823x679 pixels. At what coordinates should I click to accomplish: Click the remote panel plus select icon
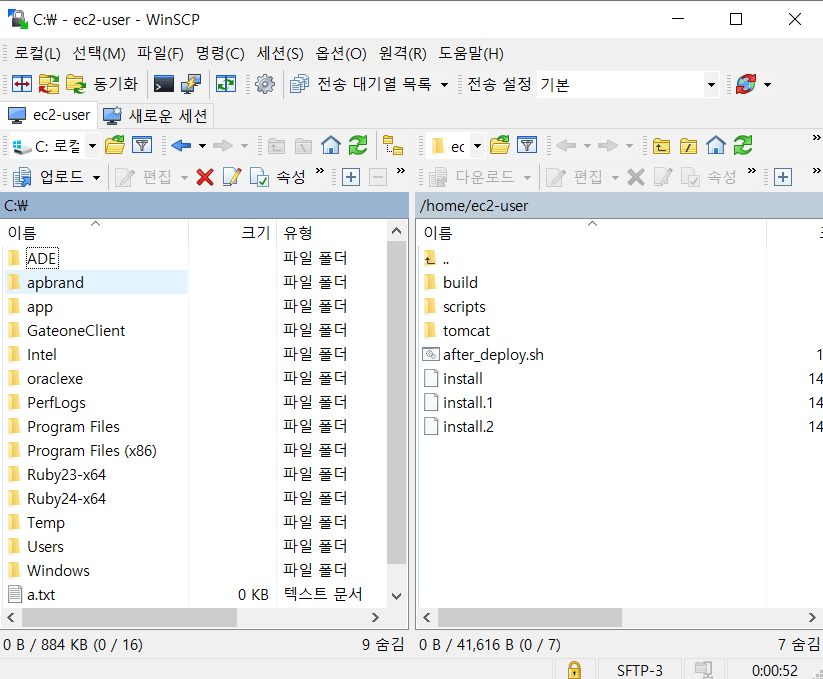783,177
